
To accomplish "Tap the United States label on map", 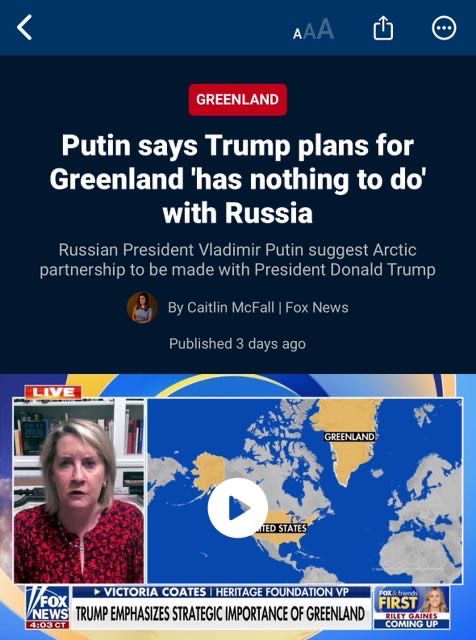I will click(x=282, y=528).
